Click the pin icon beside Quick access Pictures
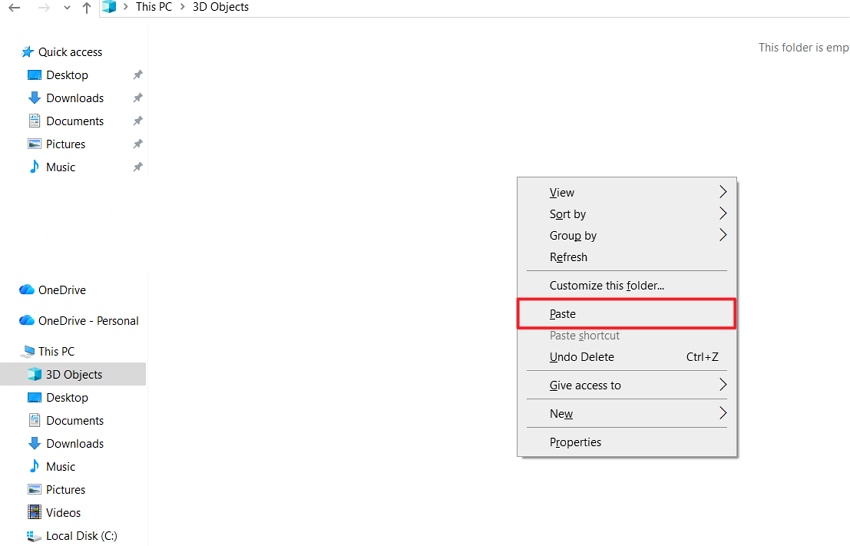The image size is (850, 546). coord(138,144)
